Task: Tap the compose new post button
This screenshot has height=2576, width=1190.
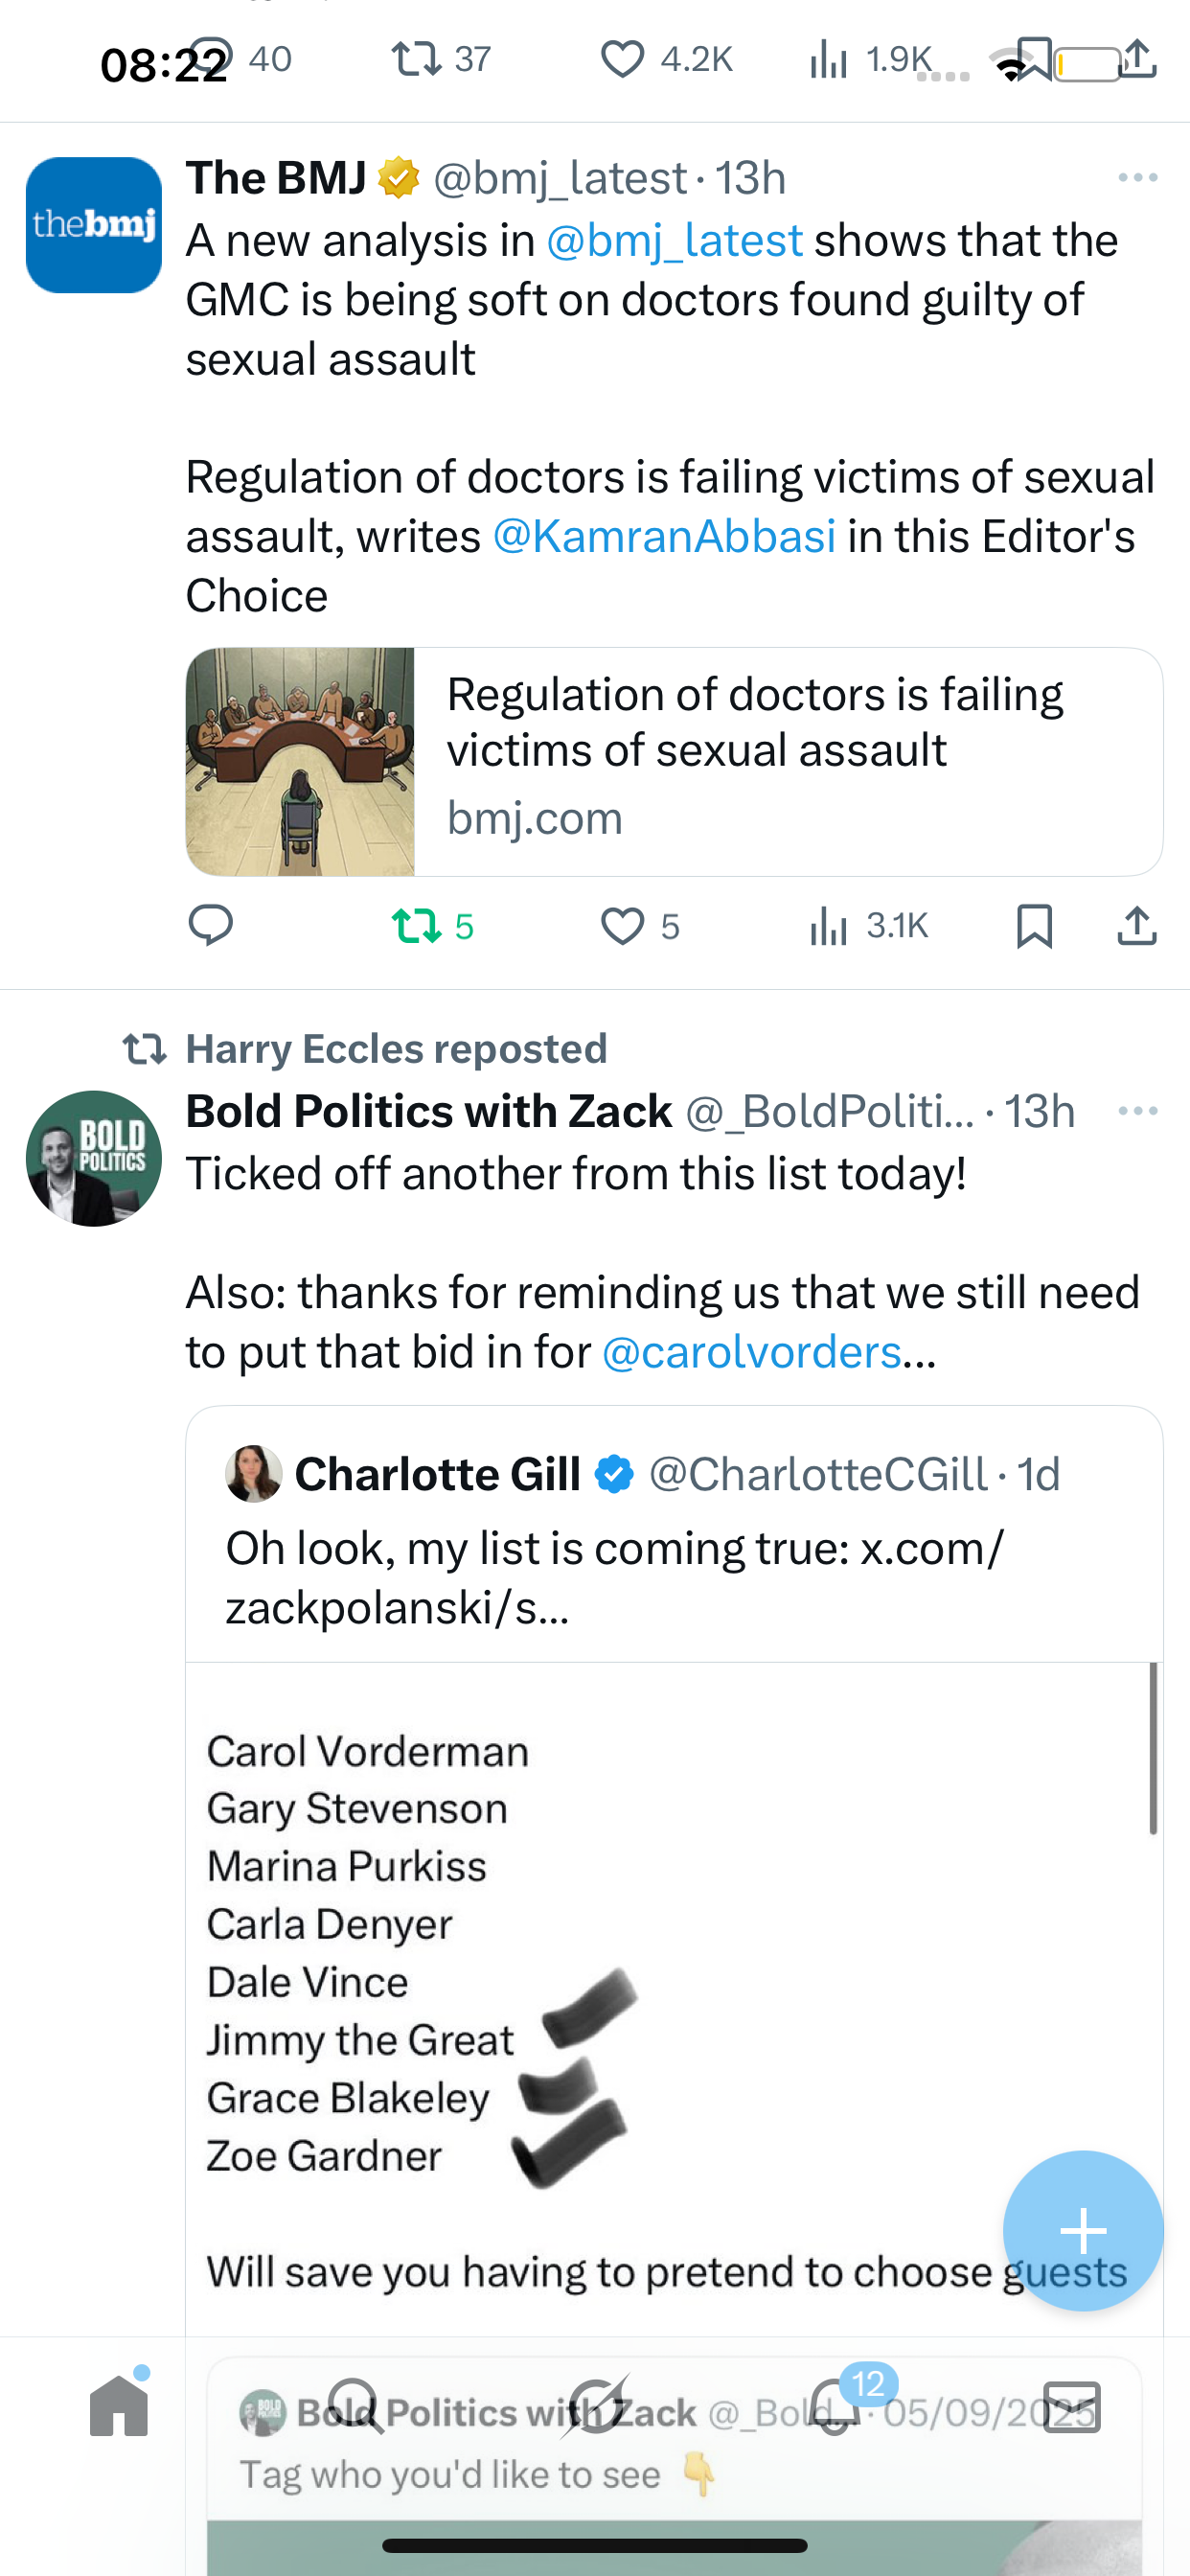Action: pyautogui.click(x=1083, y=2230)
